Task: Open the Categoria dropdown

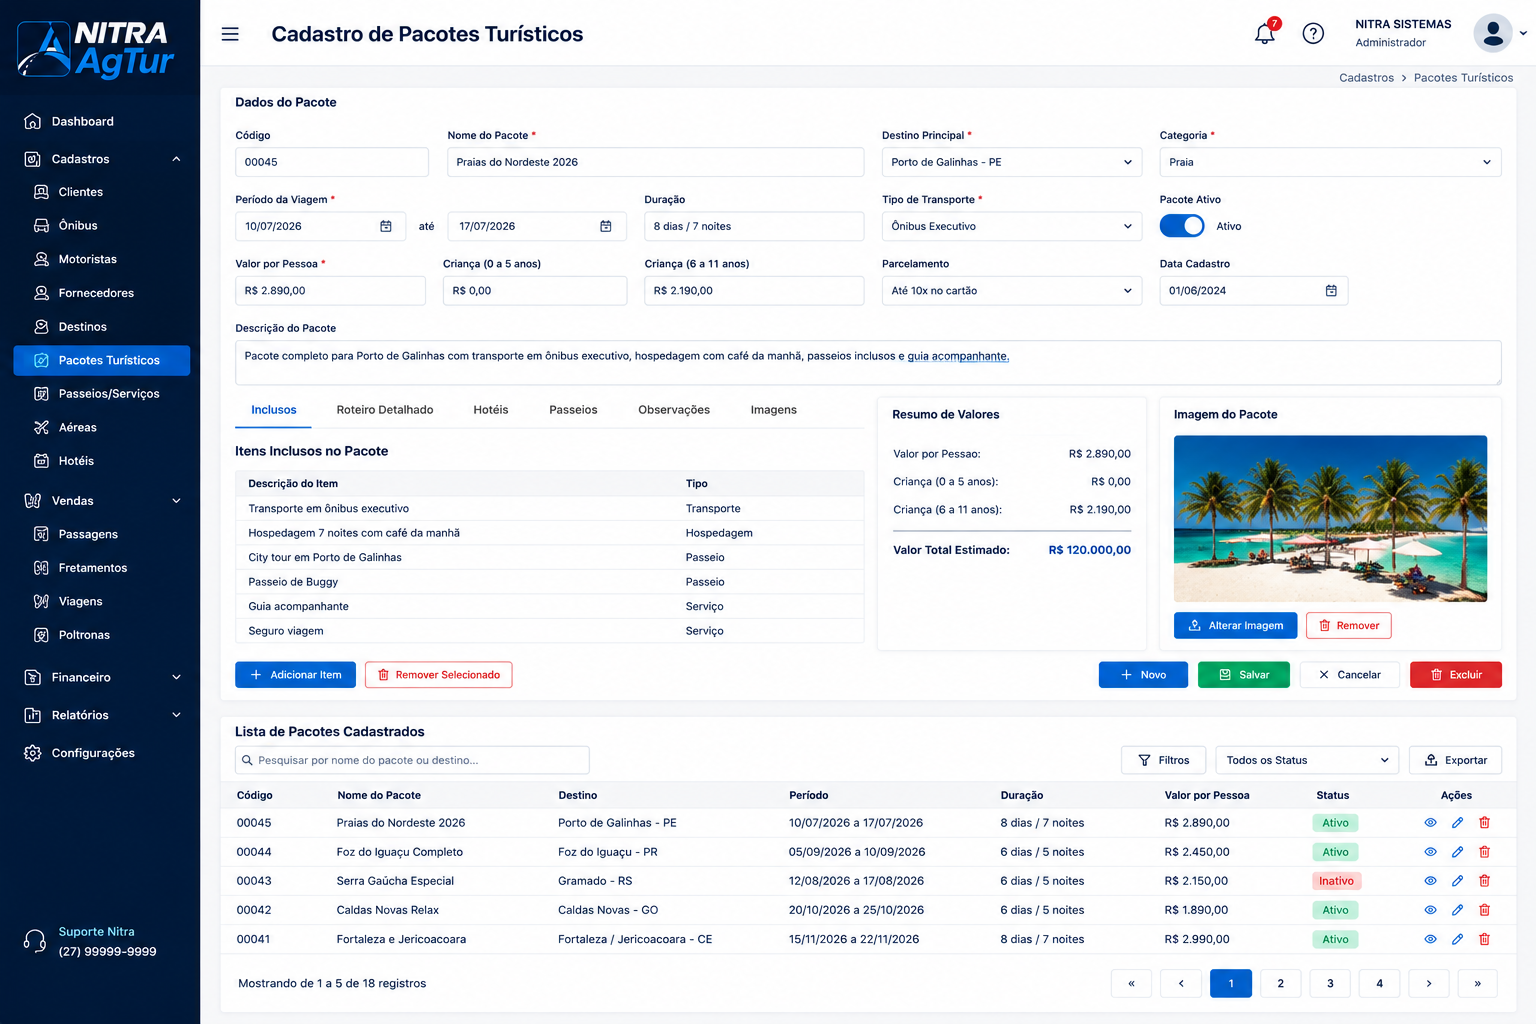Action: [x=1330, y=162]
